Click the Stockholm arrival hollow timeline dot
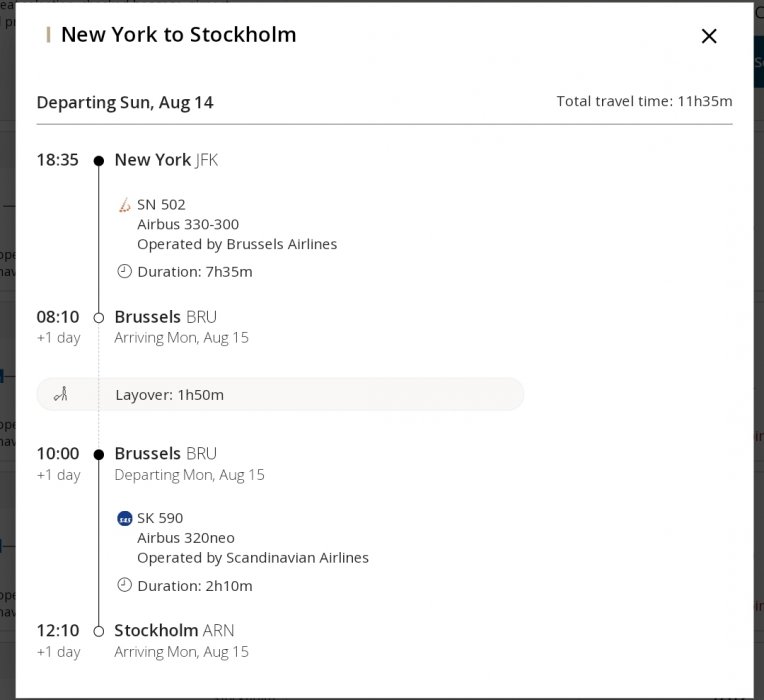Image resolution: width=764 pixels, height=700 pixels. coord(98,631)
